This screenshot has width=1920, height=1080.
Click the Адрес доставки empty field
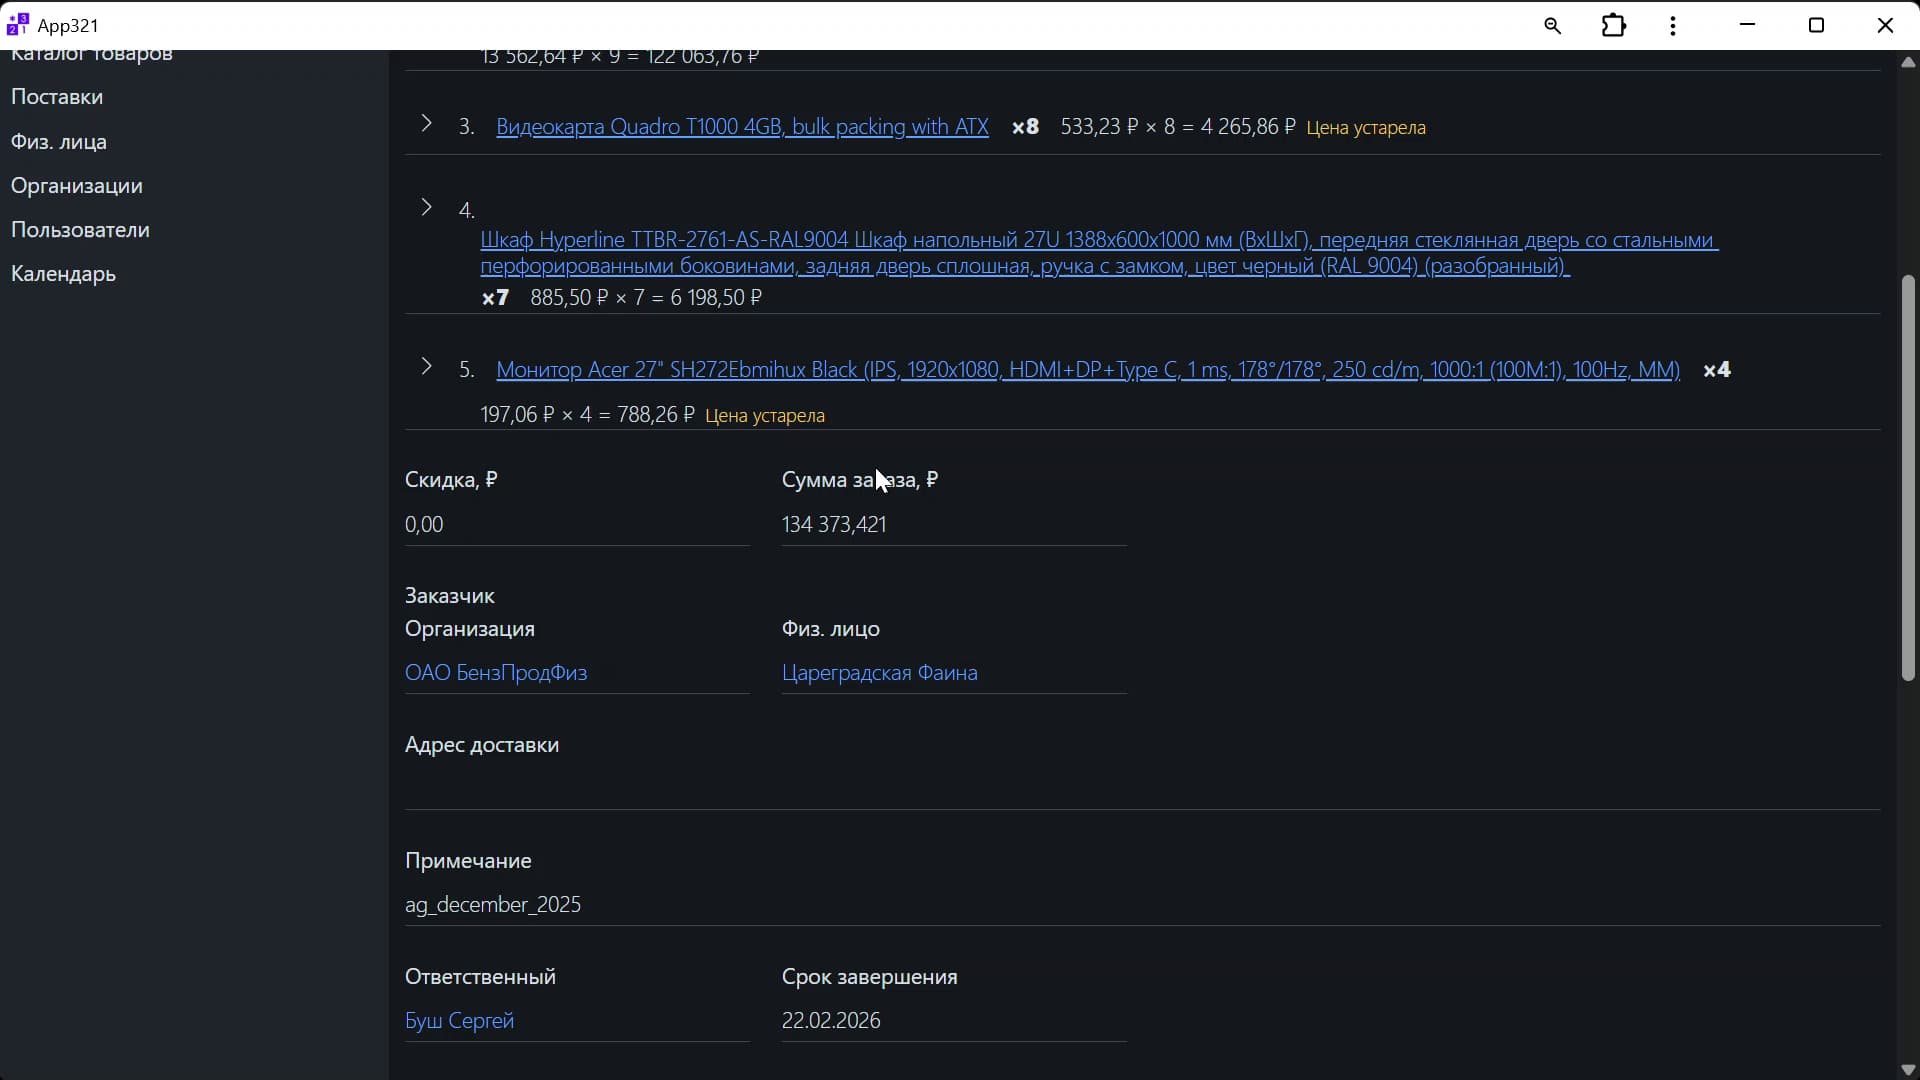pos(1141,789)
